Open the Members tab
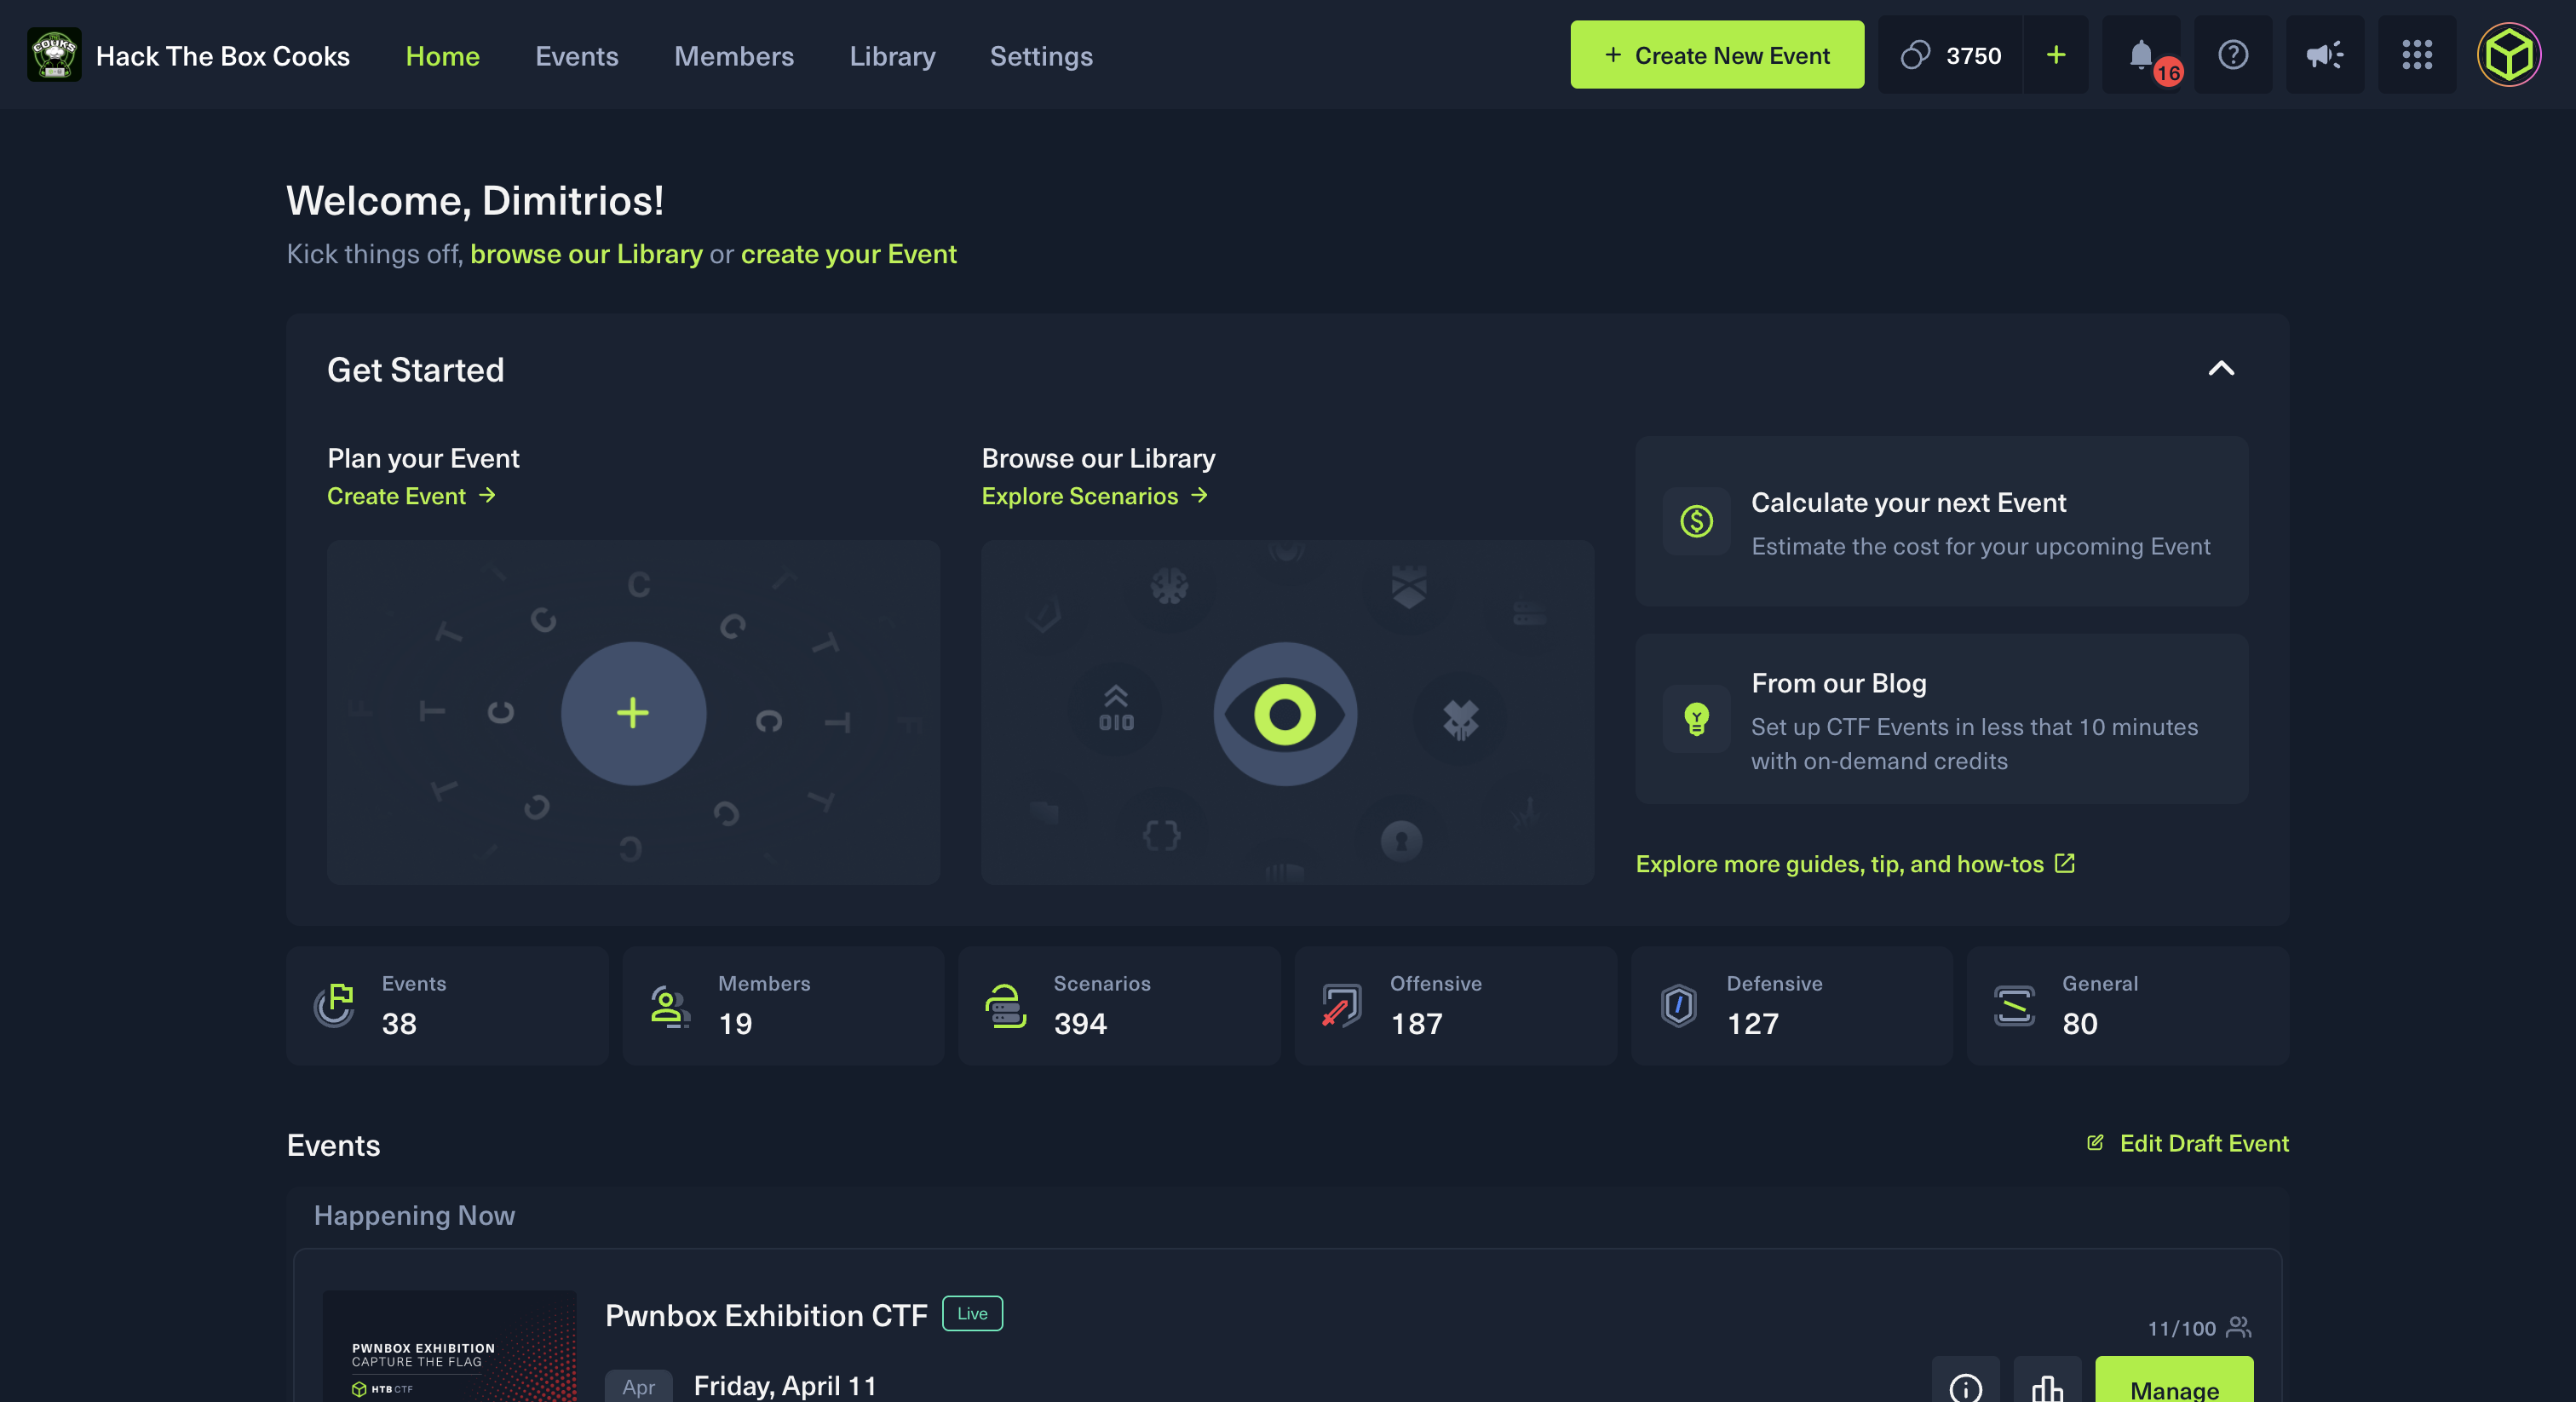Screen dimensions: 2576x1402 click(734, 55)
